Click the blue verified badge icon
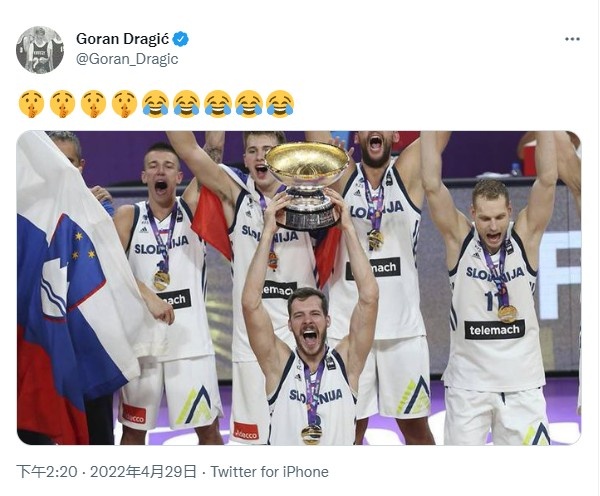Viewport: 600px width, 496px height. [x=181, y=39]
